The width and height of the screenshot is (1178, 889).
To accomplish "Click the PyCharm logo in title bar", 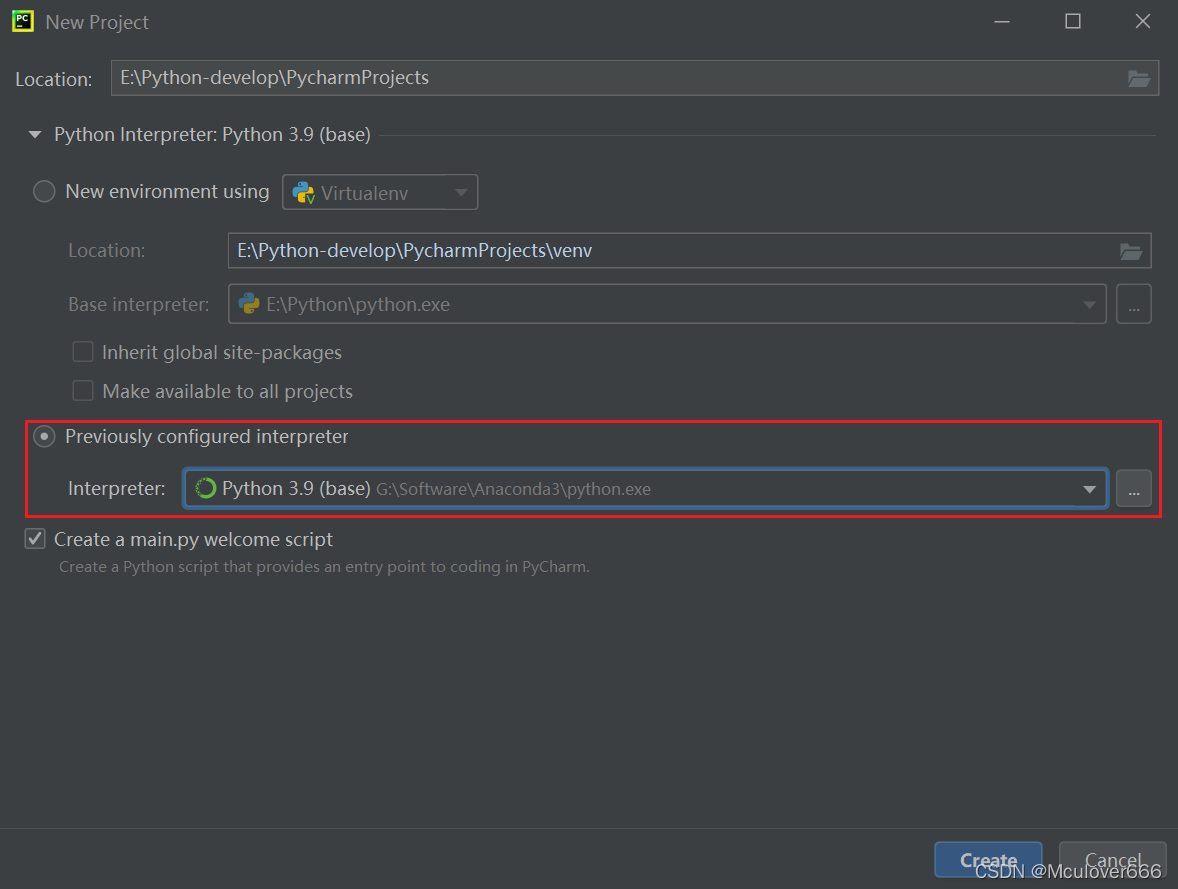I will pyautogui.click(x=23, y=21).
